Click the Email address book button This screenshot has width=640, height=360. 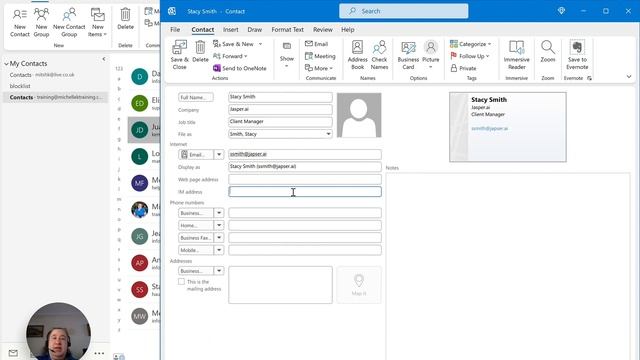click(196, 155)
